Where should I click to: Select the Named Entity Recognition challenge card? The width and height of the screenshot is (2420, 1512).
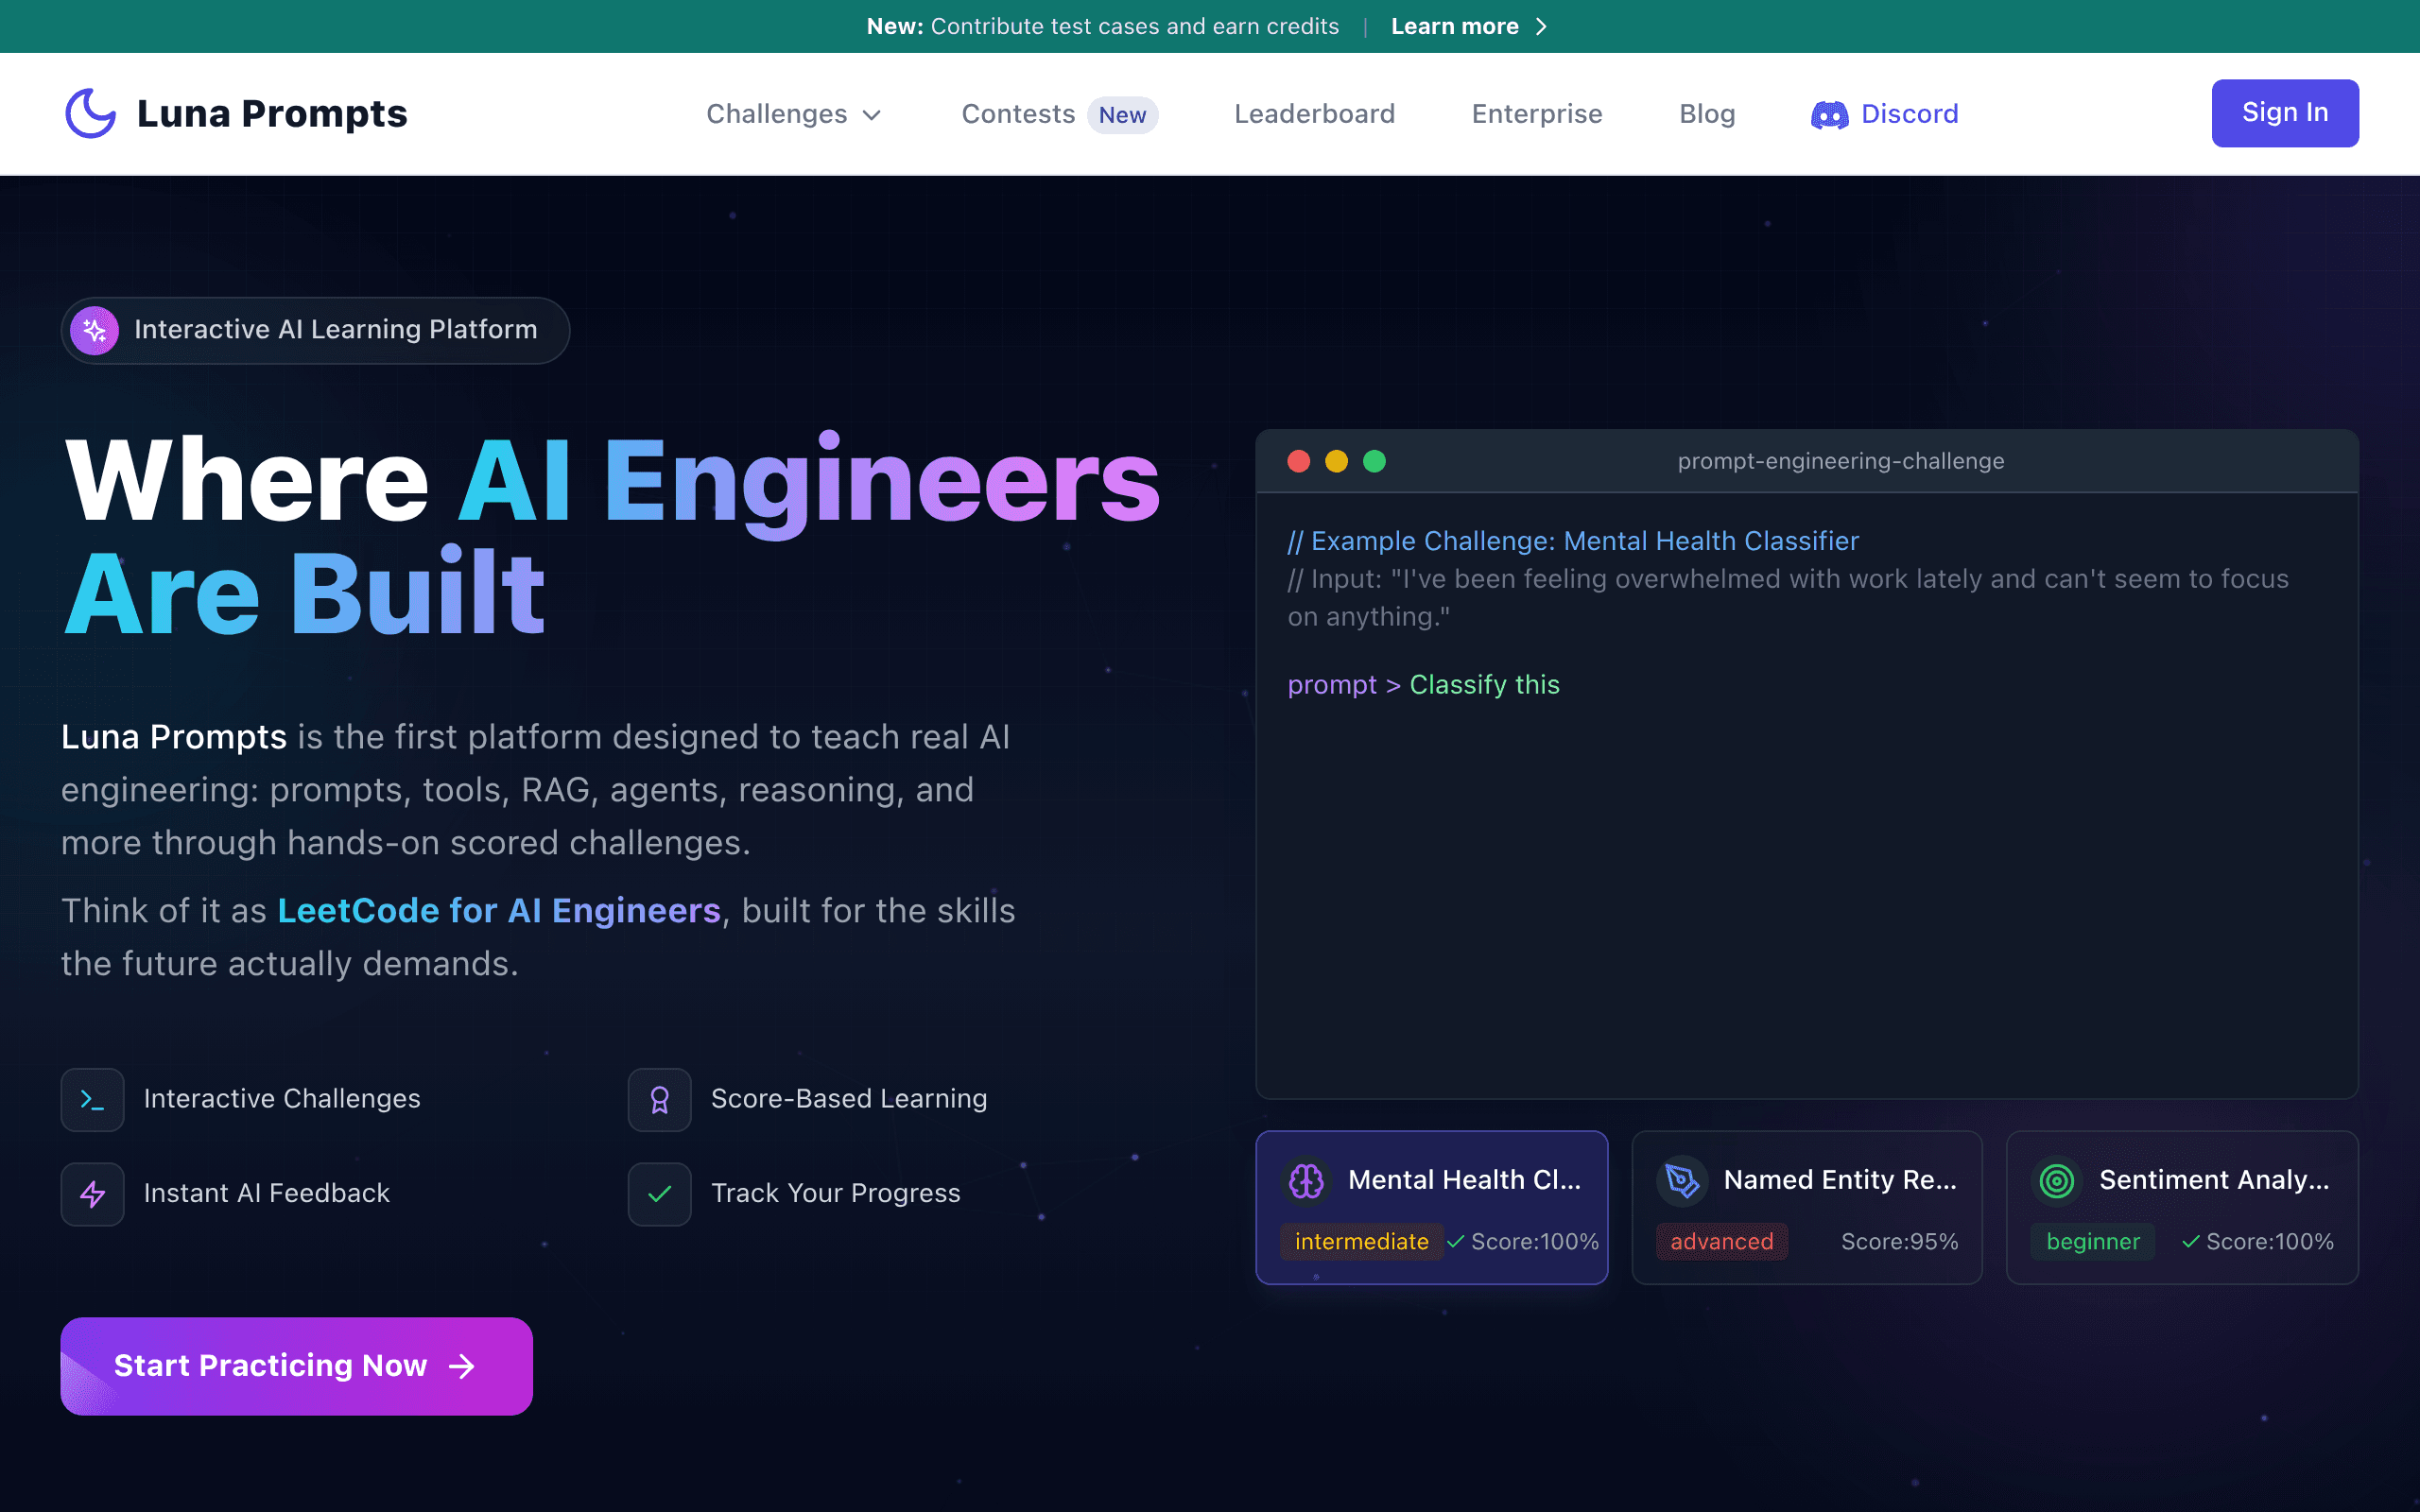[1807, 1207]
